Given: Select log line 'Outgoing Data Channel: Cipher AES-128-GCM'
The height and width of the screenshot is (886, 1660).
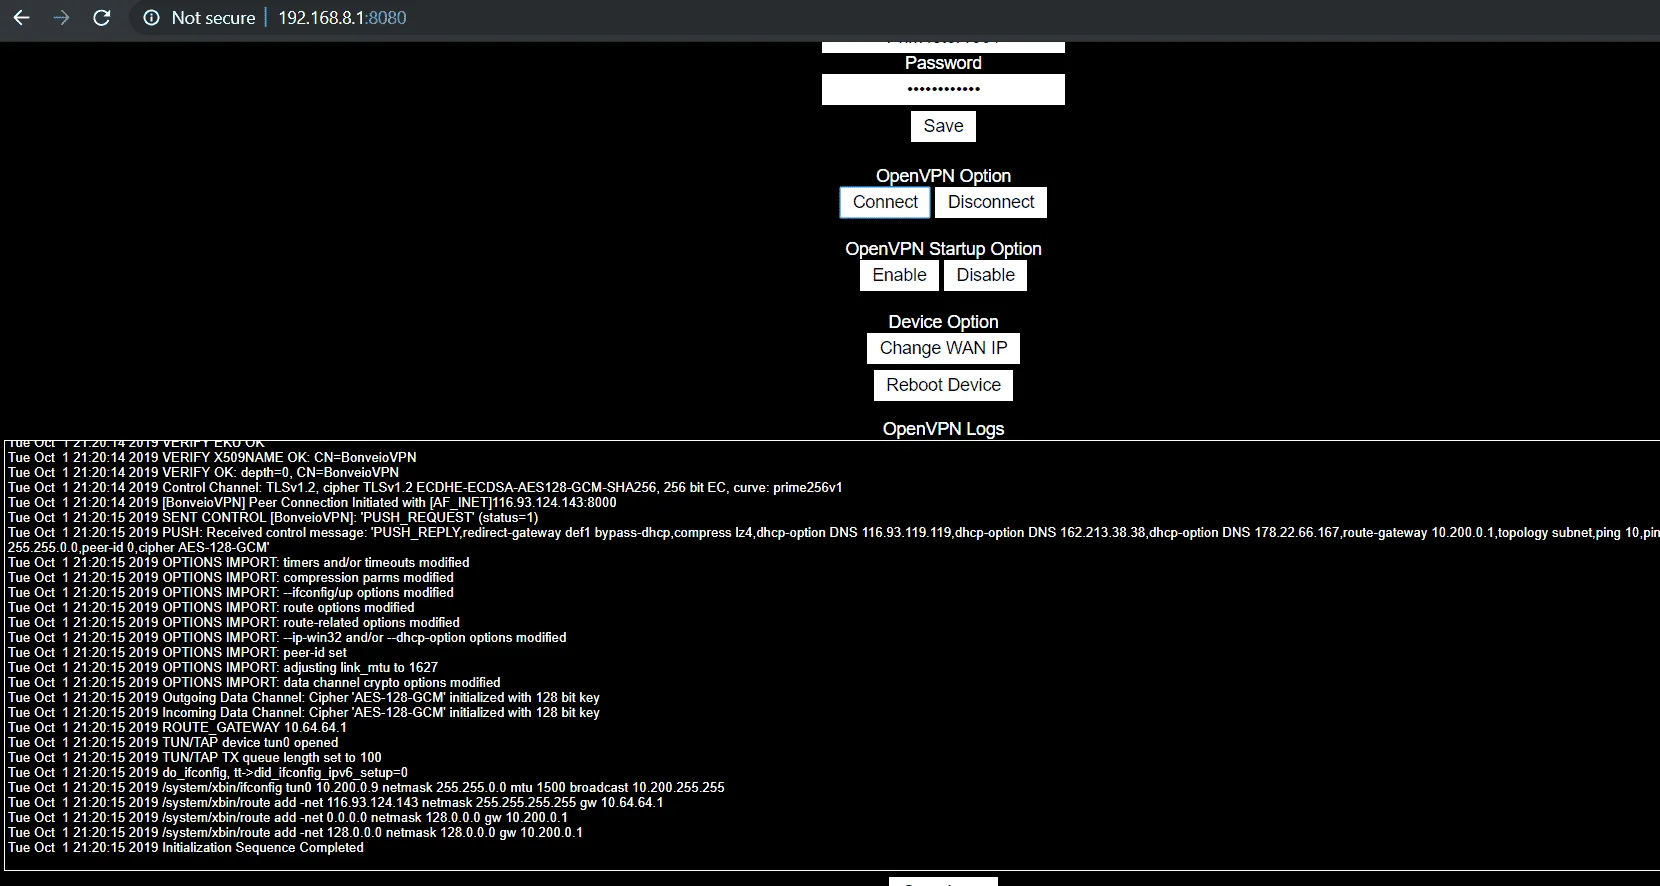Looking at the screenshot, I should coord(304,697).
